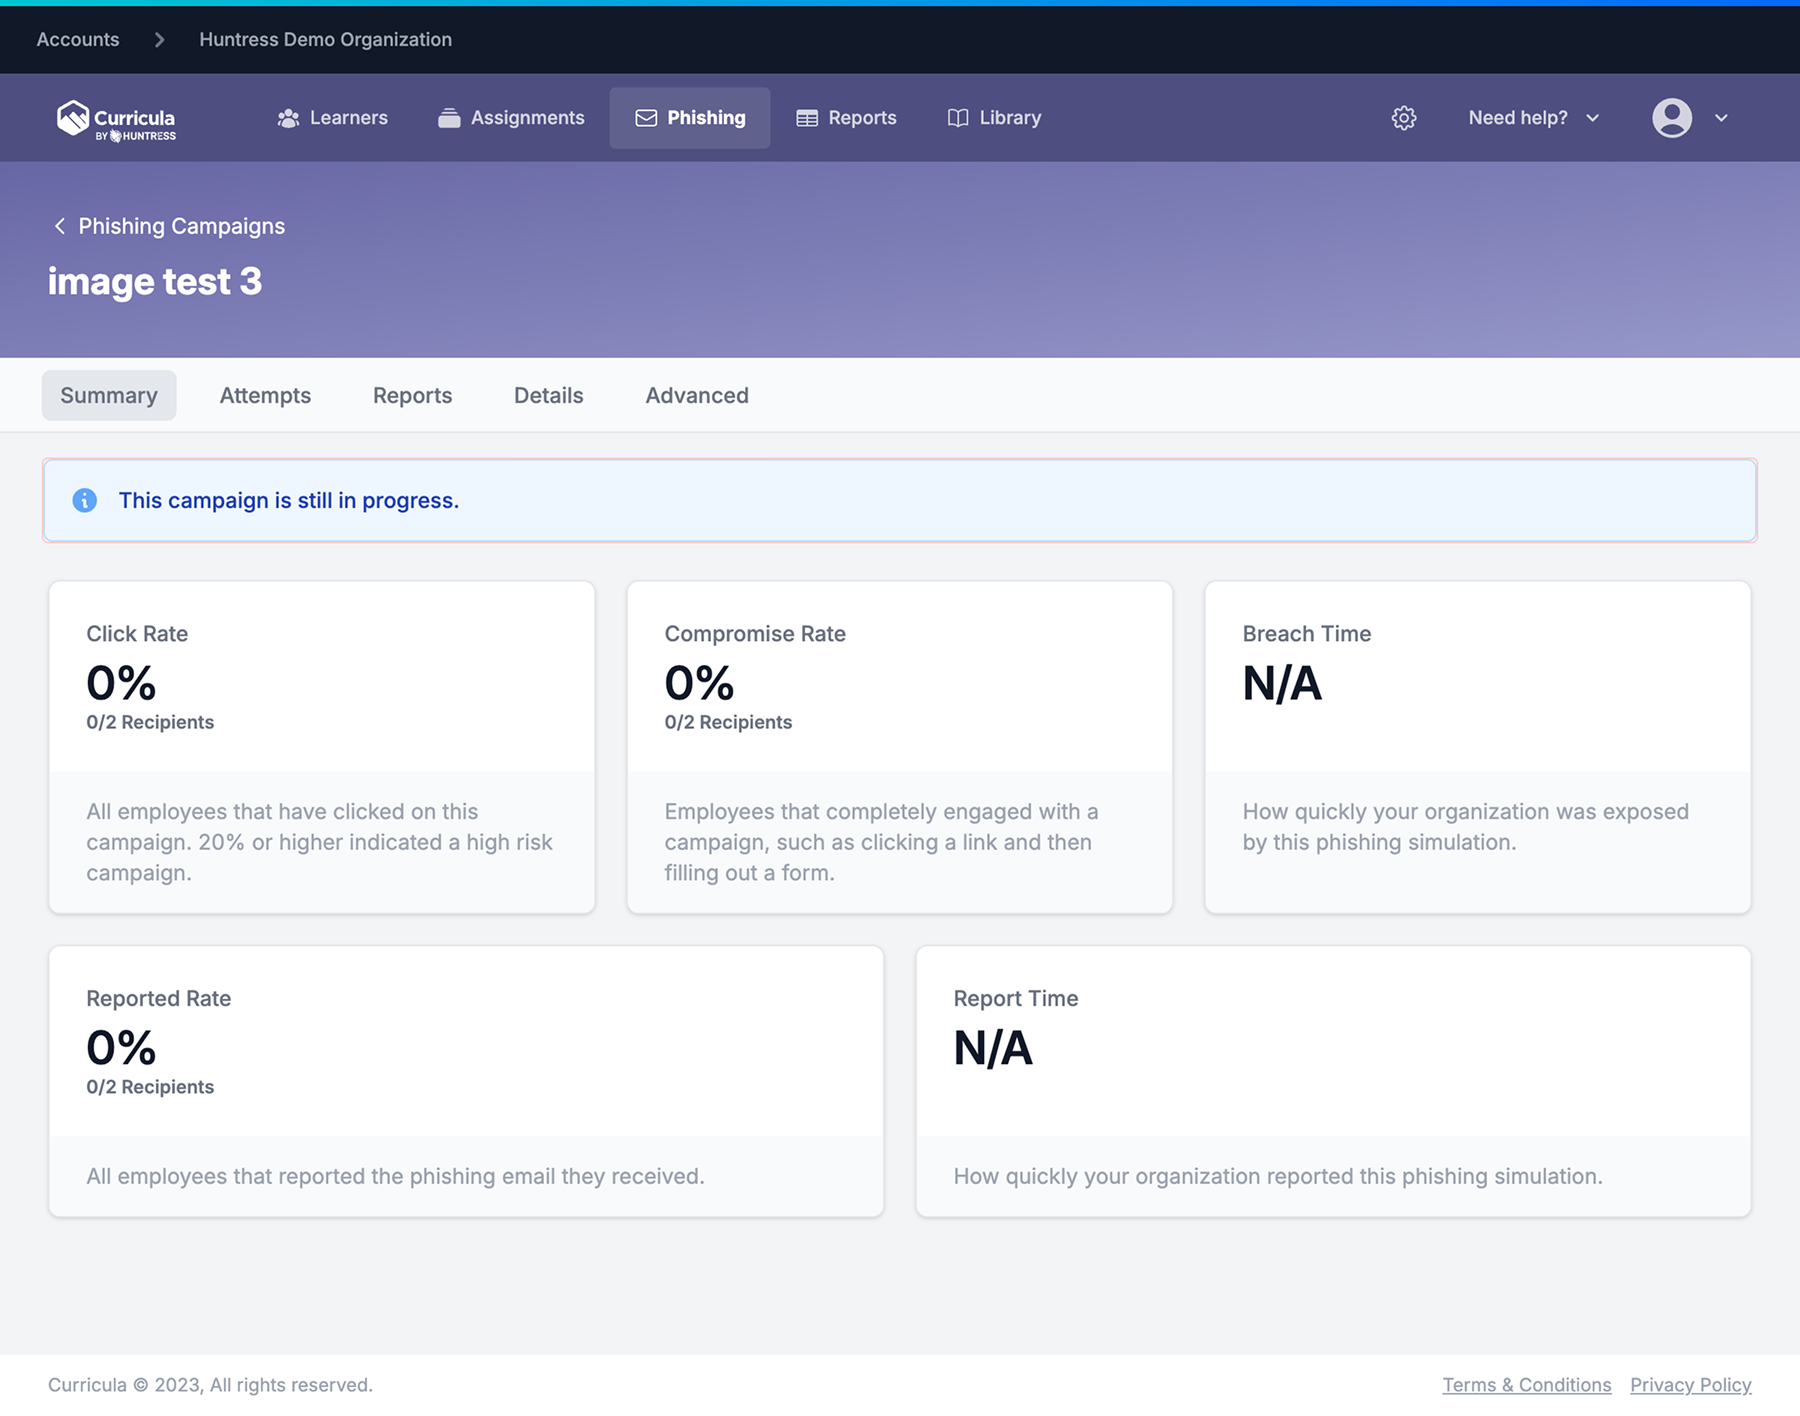This screenshot has height=1416, width=1800.
Task: Open Reports in the top navigation
Action: 846,118
